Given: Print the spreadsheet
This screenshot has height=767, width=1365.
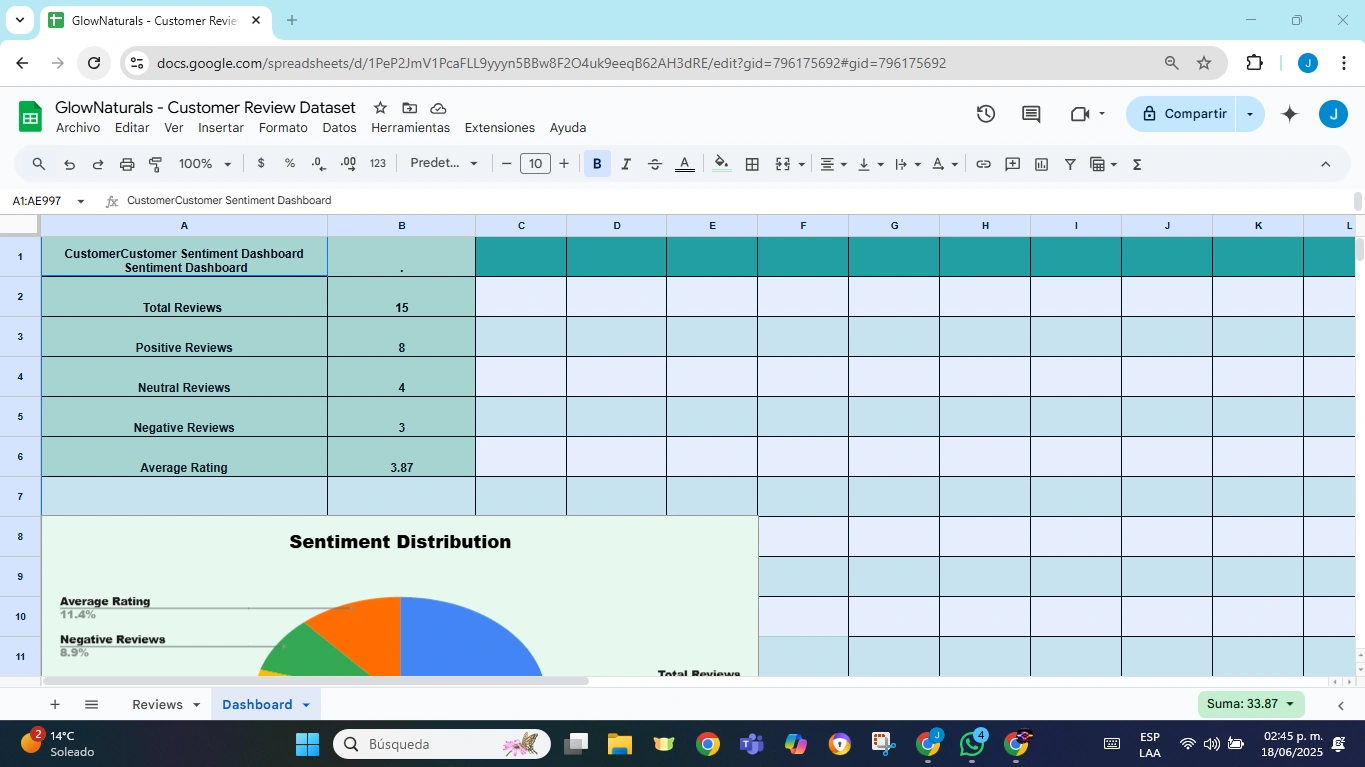Looking at the screenshot, I should (x=127, y=164).
